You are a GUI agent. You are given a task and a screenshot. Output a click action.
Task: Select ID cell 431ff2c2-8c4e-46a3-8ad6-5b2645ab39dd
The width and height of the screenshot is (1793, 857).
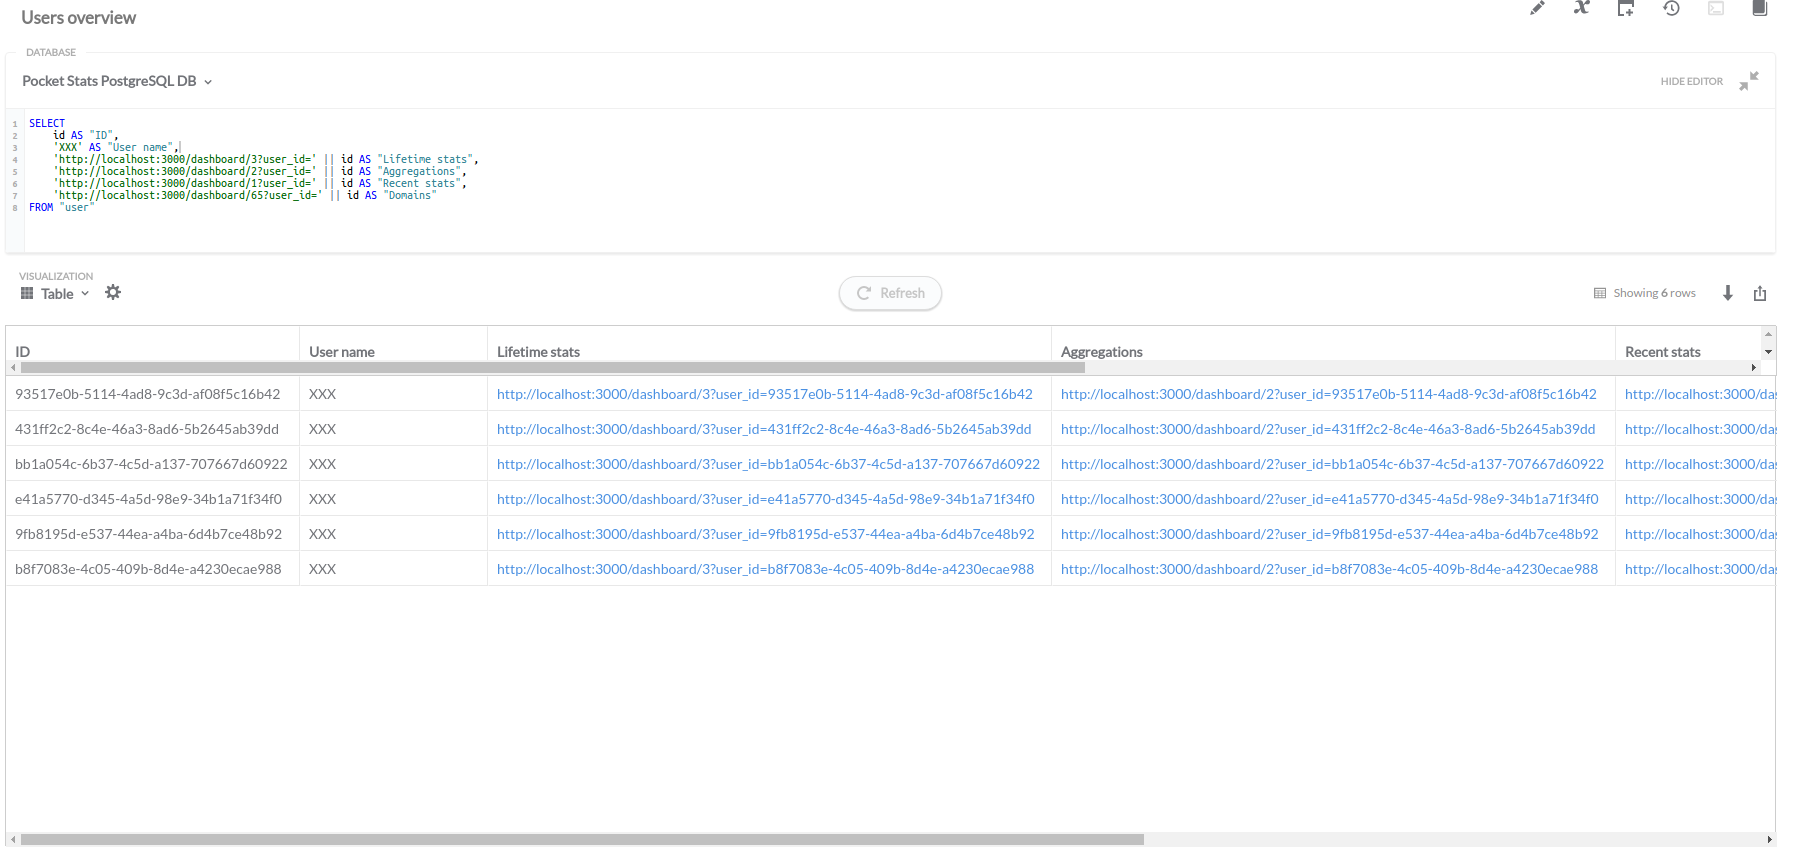[147, 429]
